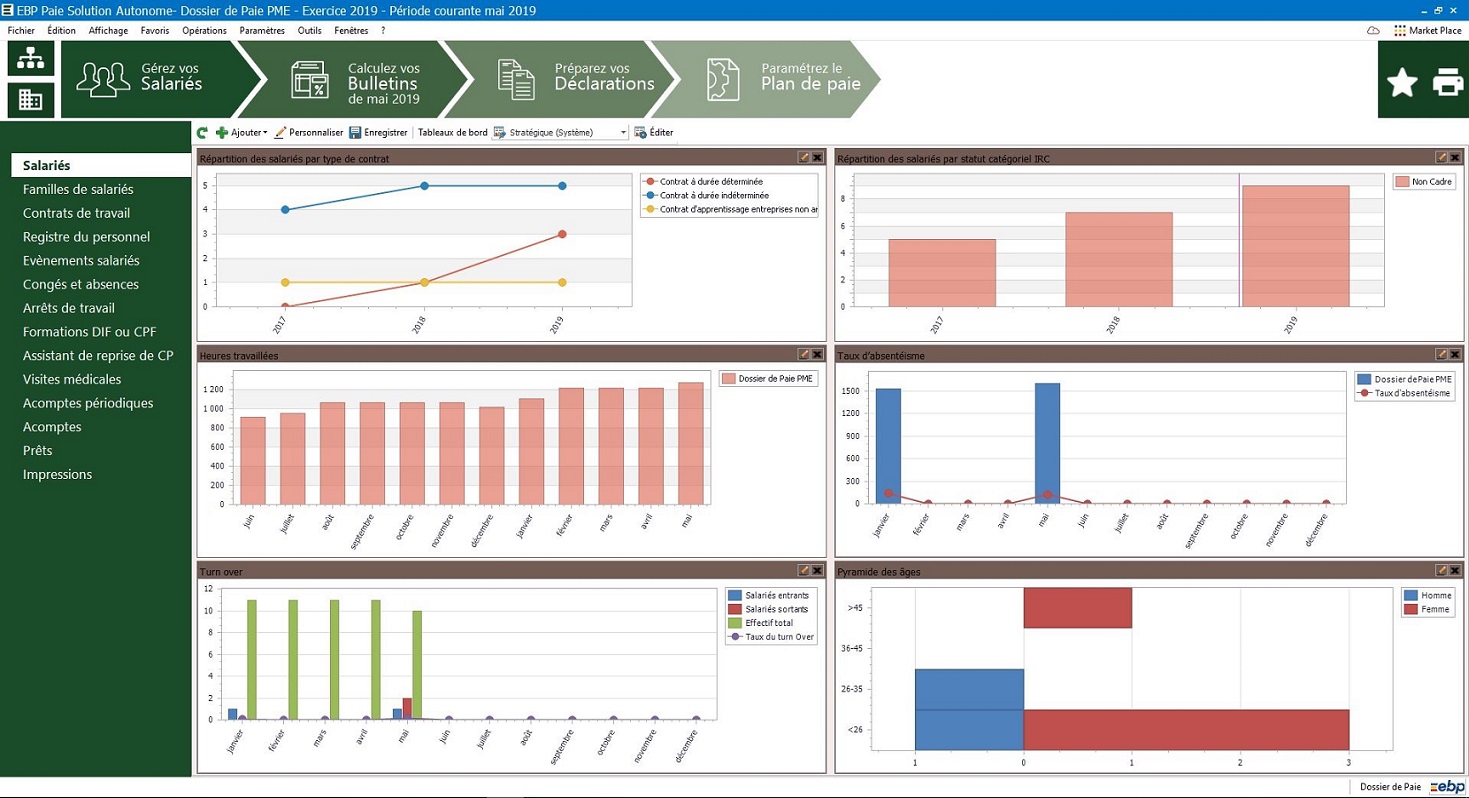Edit the Pyramide des âges widget
Viewport: 1469px width, 798px height.
[x=1441, y=570]
